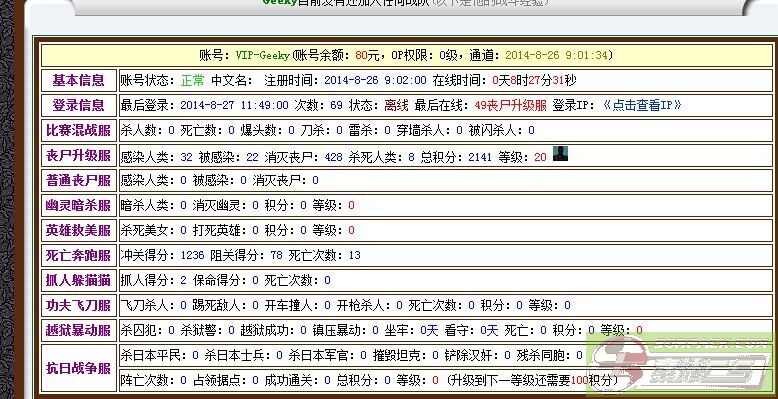
Task: Click the channel timestamp 2014-8-26 9:01:34
Action: click(x=556, y=55)
